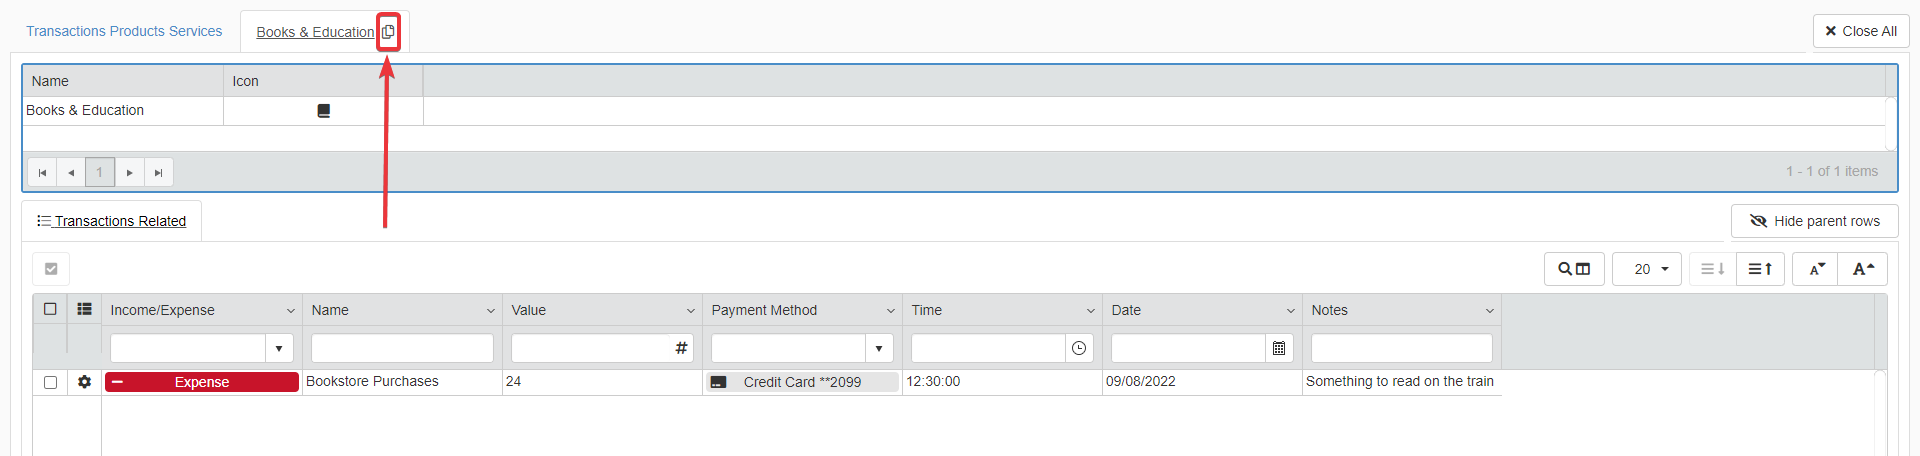Decrease the grid font size
This screenshot has height=456, width=1920.
(1816, 269)
